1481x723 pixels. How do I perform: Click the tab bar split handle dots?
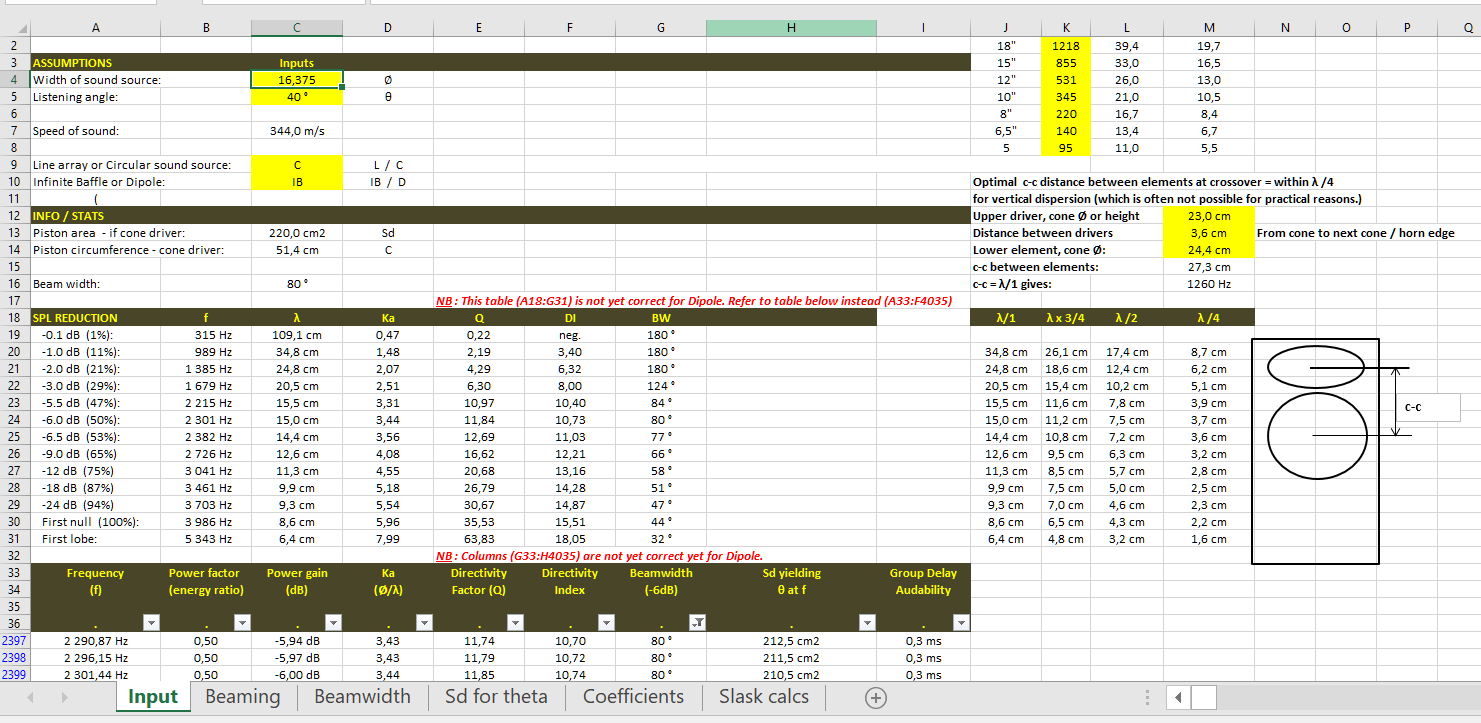(x=1146, y=697)
